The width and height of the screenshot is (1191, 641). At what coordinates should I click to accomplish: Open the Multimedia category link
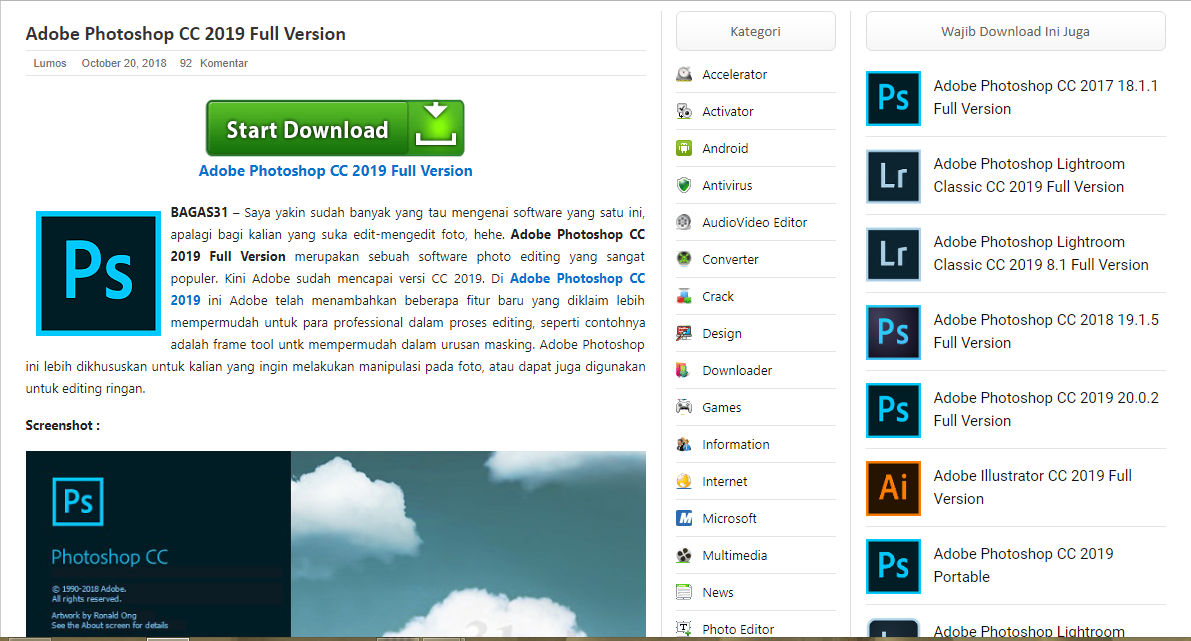pos(735,555)
